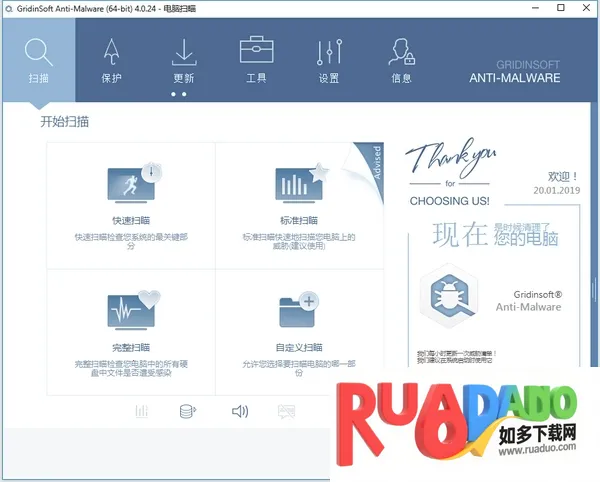600x482 pixels.
Task: Click the feedback message icon at bottom
Action: tap(286, 411)
